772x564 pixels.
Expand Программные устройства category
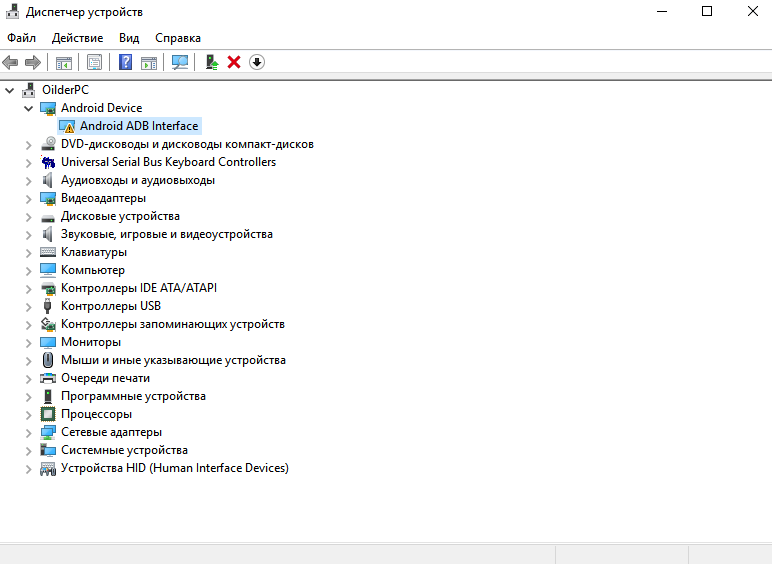pos(29,397)
